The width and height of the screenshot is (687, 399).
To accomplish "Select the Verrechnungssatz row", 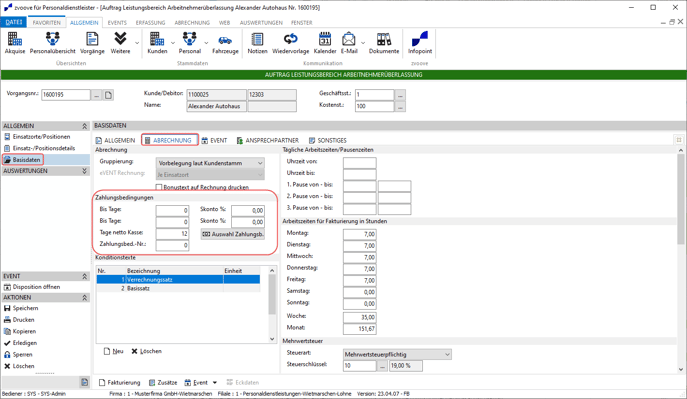I will pyautogui.click(x=178, y=279).
